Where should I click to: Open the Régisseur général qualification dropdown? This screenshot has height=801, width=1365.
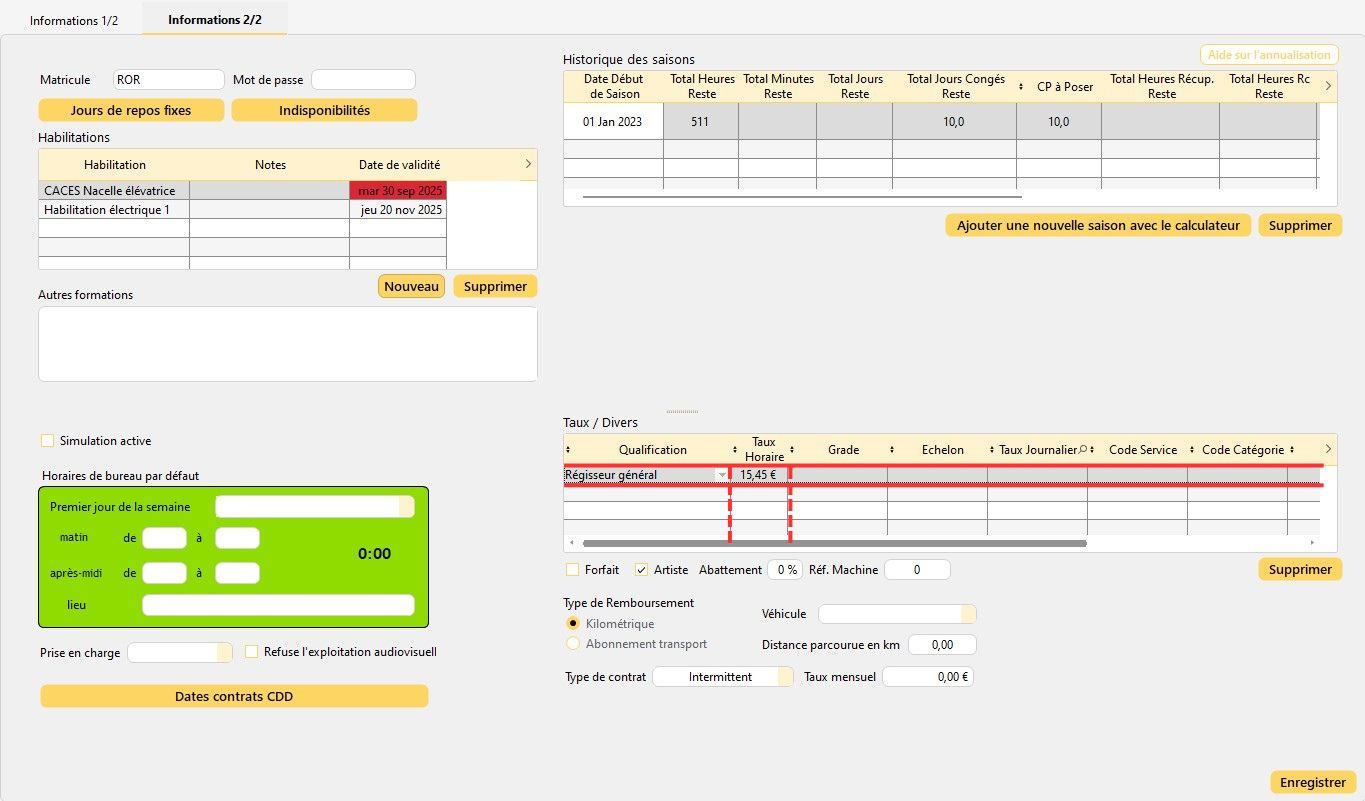722,475
